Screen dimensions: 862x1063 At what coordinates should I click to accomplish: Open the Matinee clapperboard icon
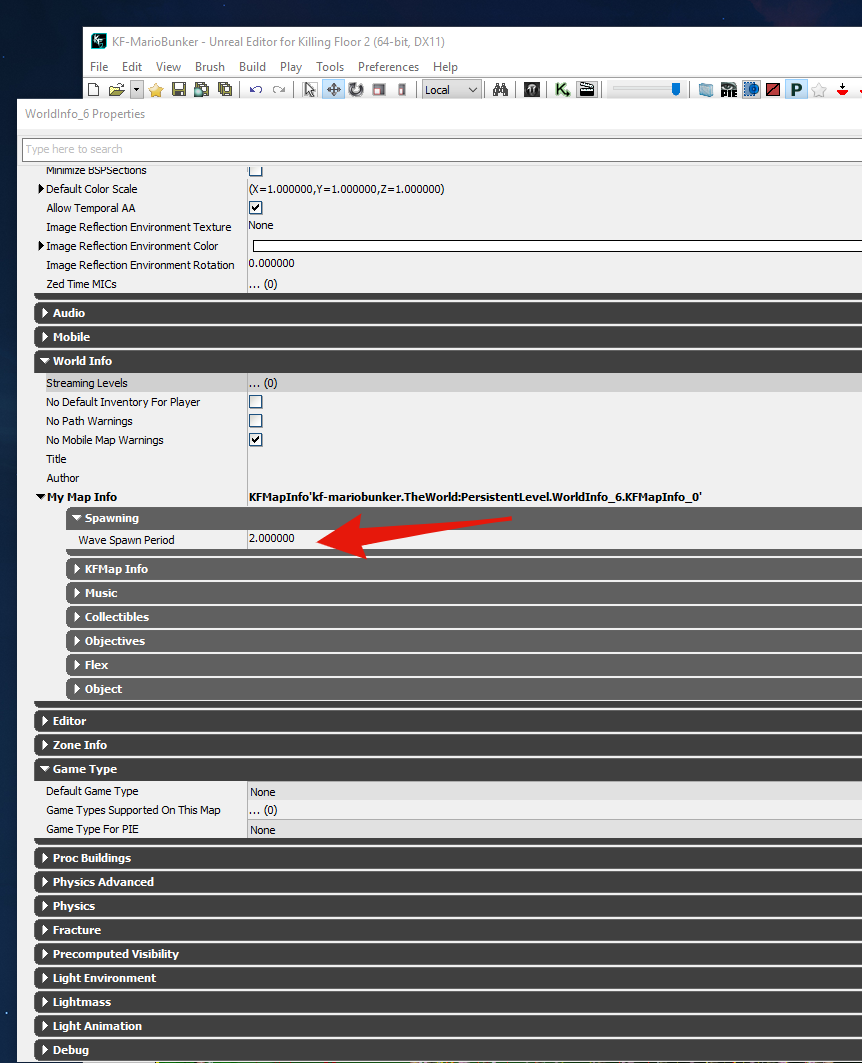[x=587, y=89]
